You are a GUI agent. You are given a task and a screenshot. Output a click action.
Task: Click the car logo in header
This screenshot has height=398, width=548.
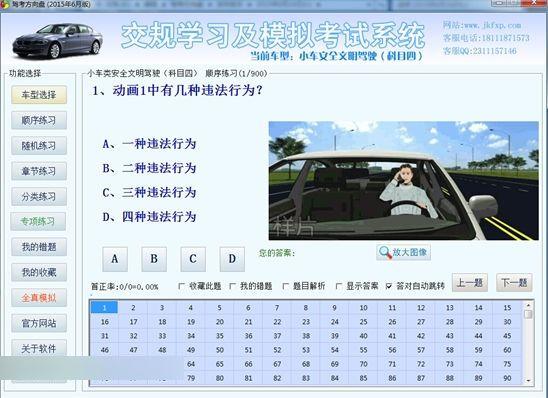pyautogui.click(x=58, y=41)
